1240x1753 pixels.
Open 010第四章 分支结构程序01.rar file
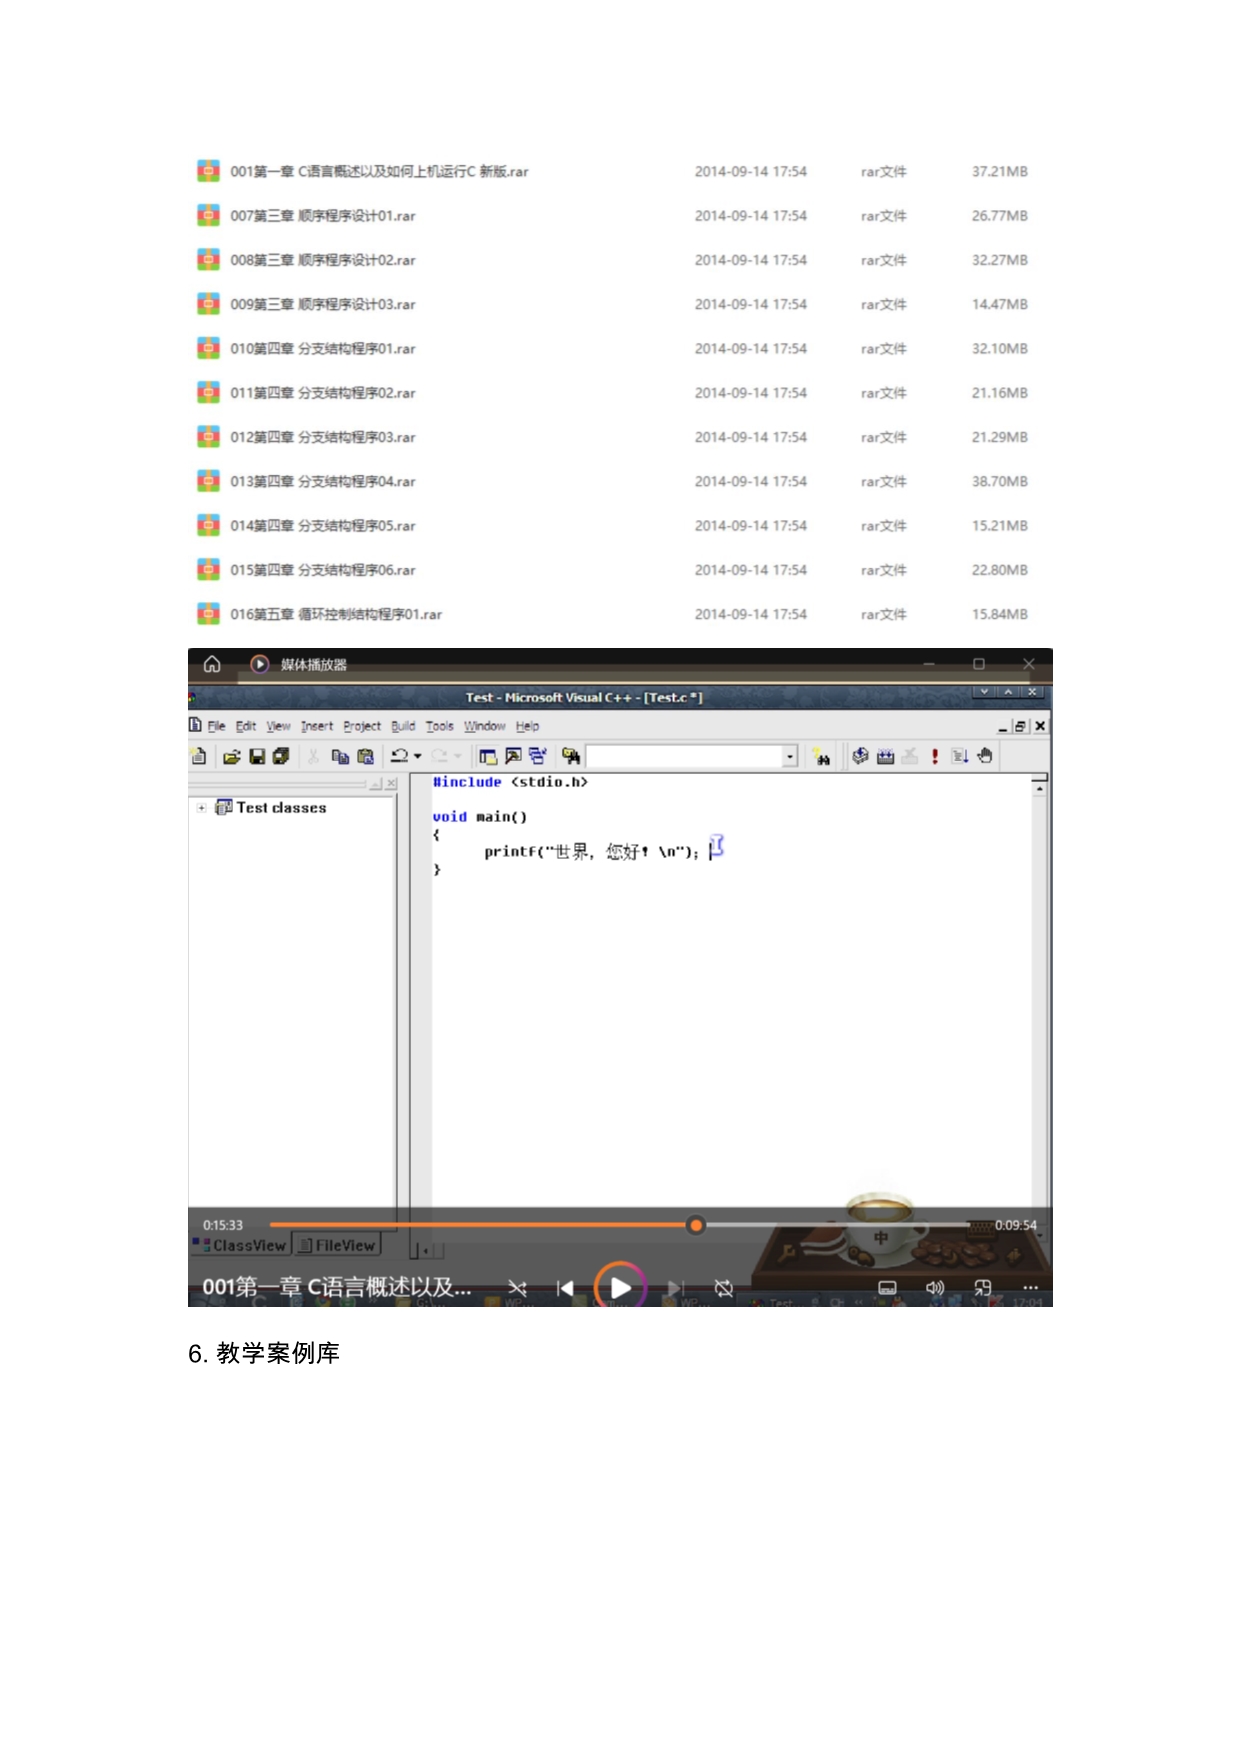(322, 349)
